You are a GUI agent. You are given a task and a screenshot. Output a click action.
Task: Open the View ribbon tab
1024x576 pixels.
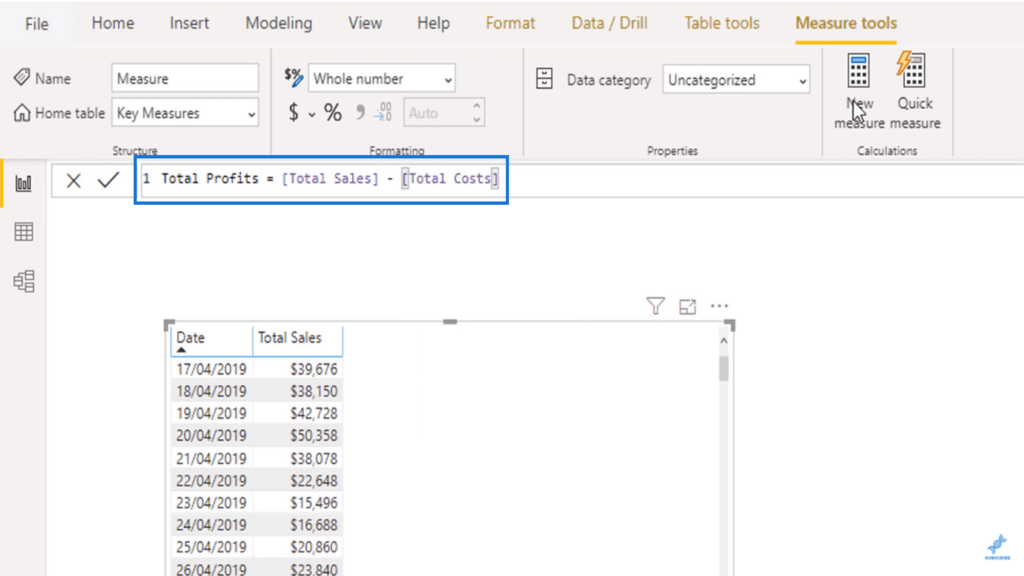(x=365, y=23)
